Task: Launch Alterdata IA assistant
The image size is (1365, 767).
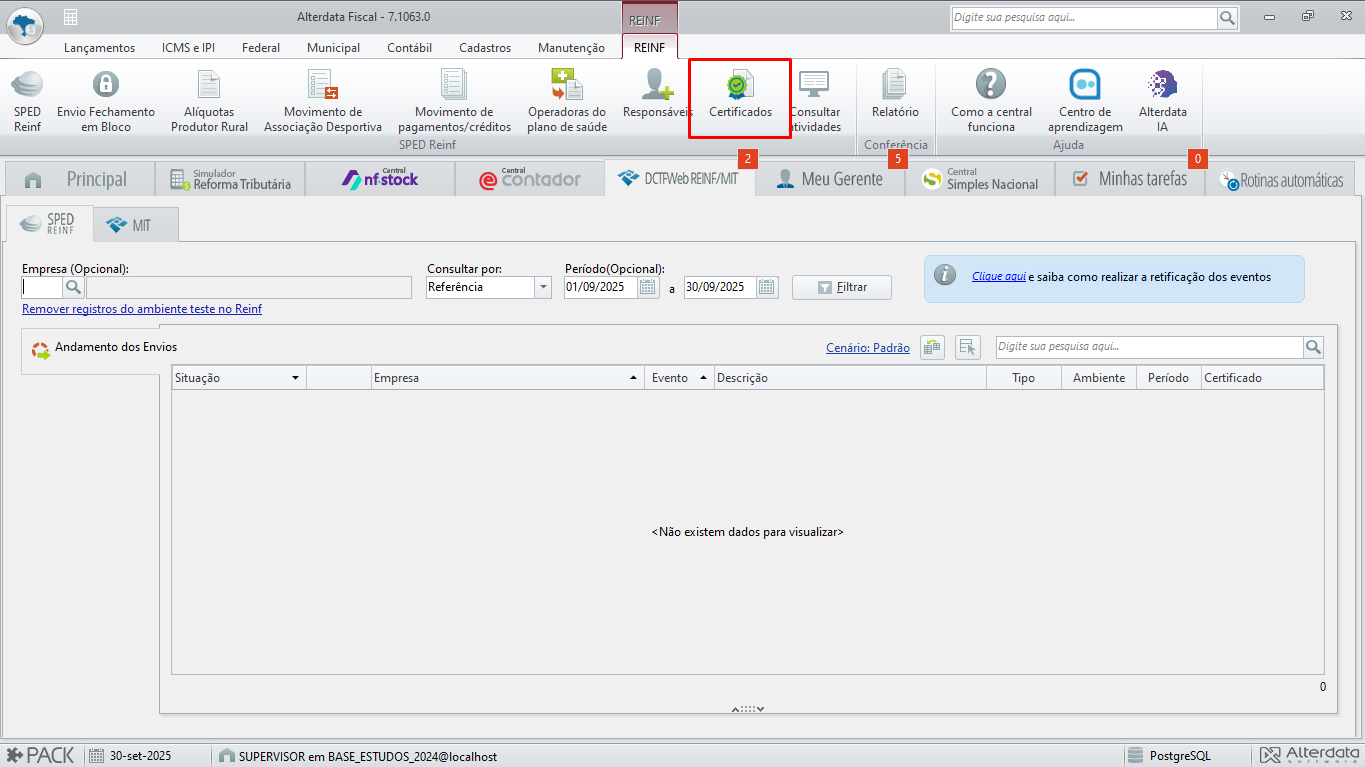Action: pyautogui.click(x=1162, y=100)
